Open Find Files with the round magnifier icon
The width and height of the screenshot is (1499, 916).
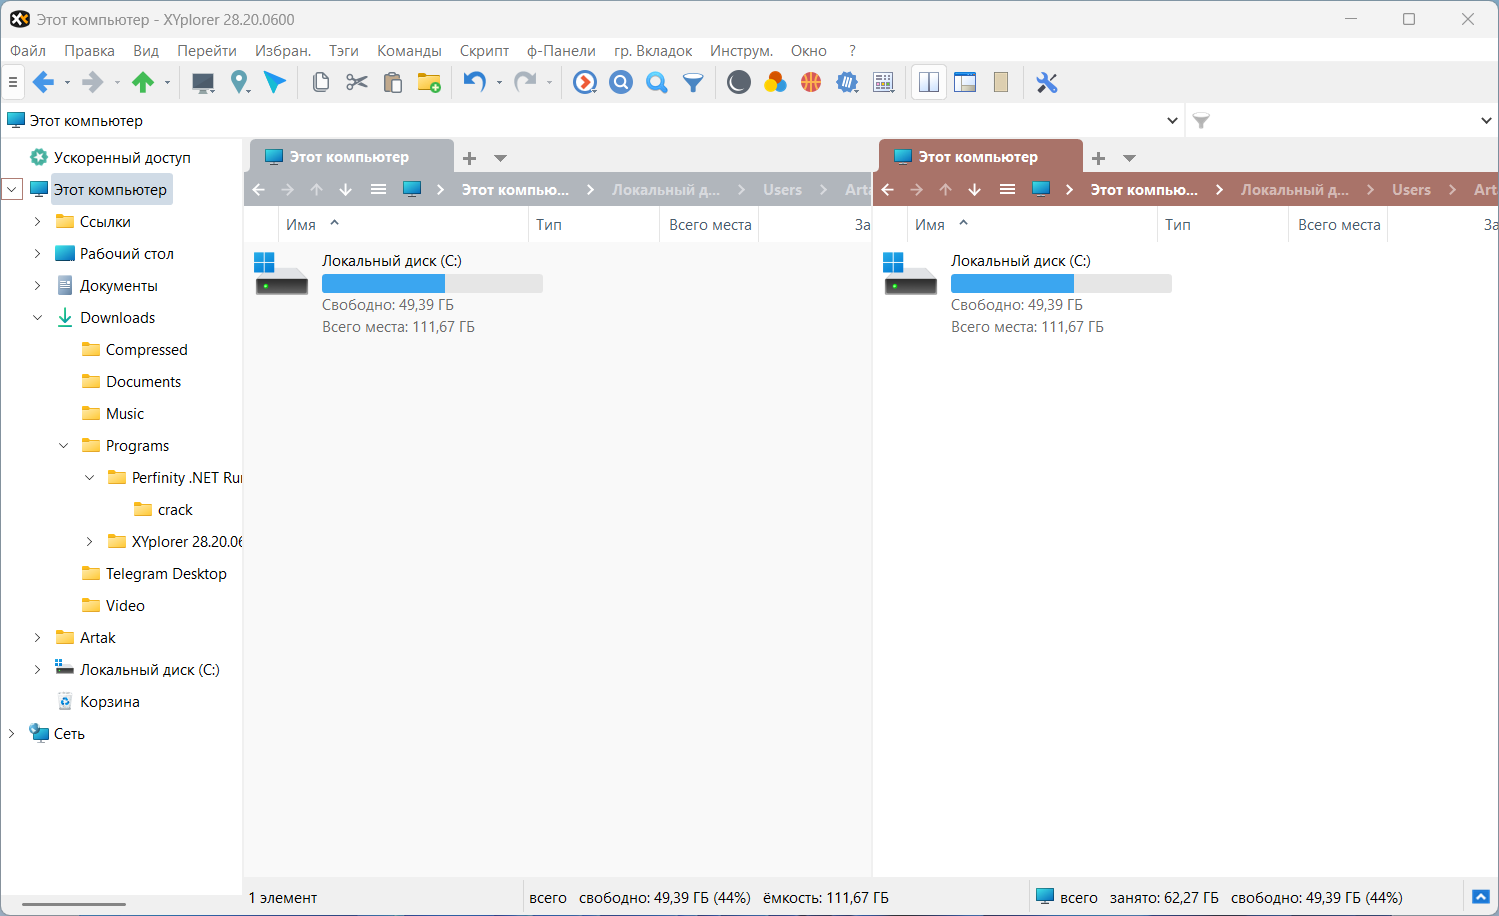(621, 83)
